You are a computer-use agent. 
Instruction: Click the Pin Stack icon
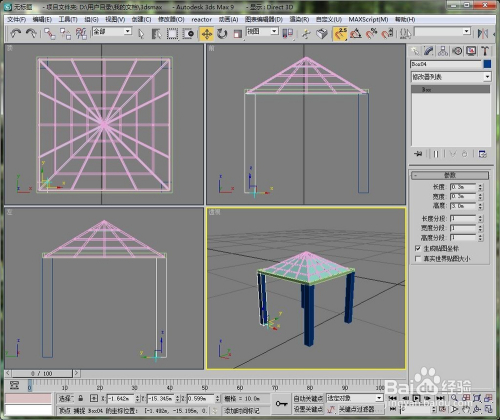point(418,154)
